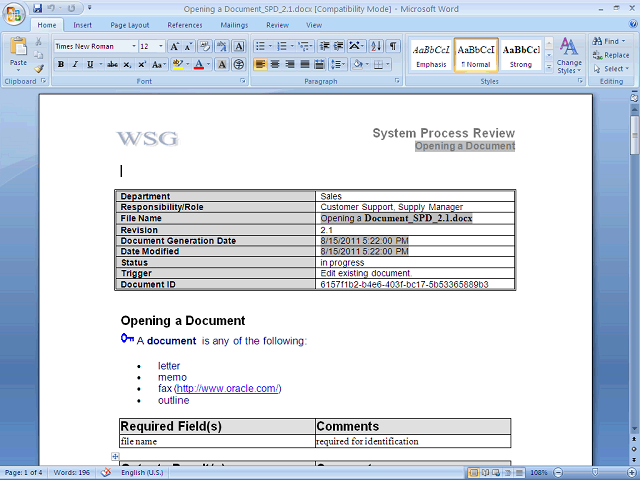
Task: Open Paragraph dialog box launcher
Action: click(397, 81)
